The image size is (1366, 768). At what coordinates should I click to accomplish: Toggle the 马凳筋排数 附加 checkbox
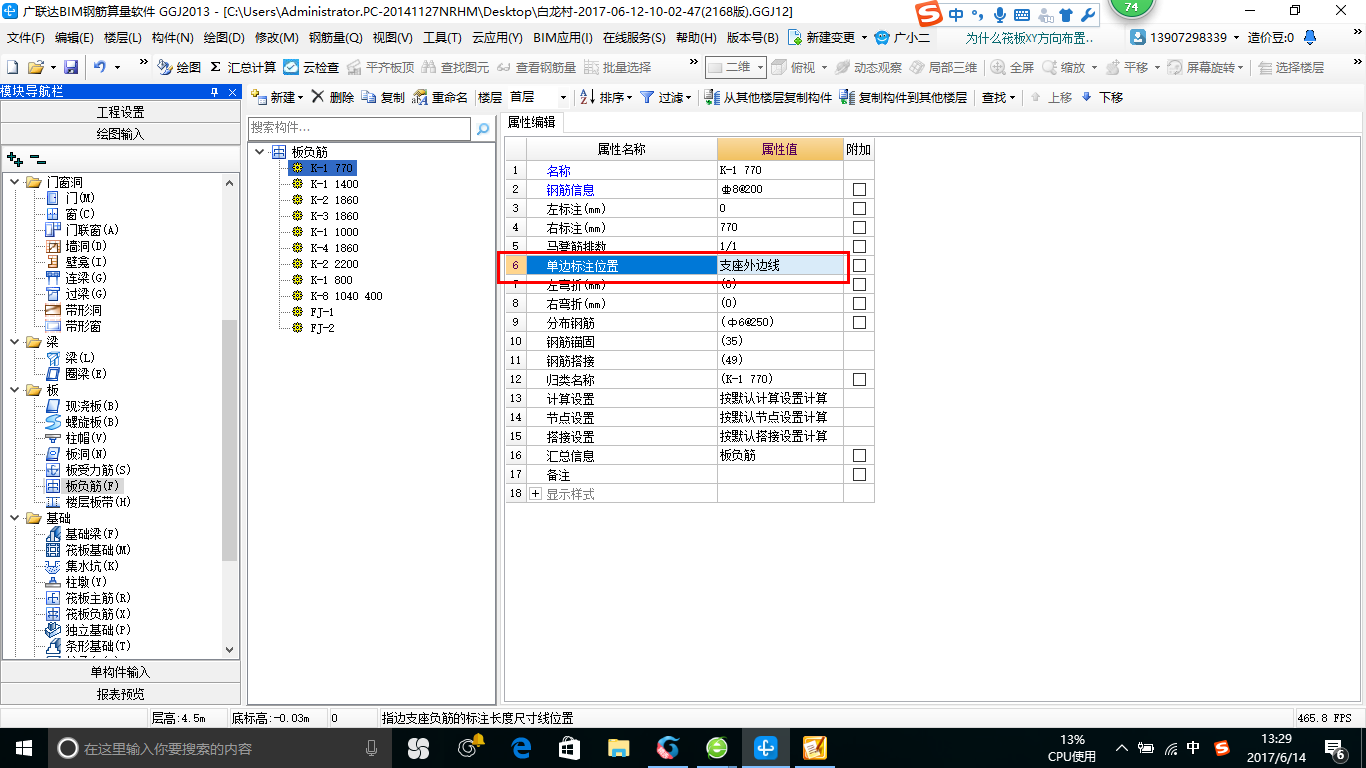pos(859,246)
